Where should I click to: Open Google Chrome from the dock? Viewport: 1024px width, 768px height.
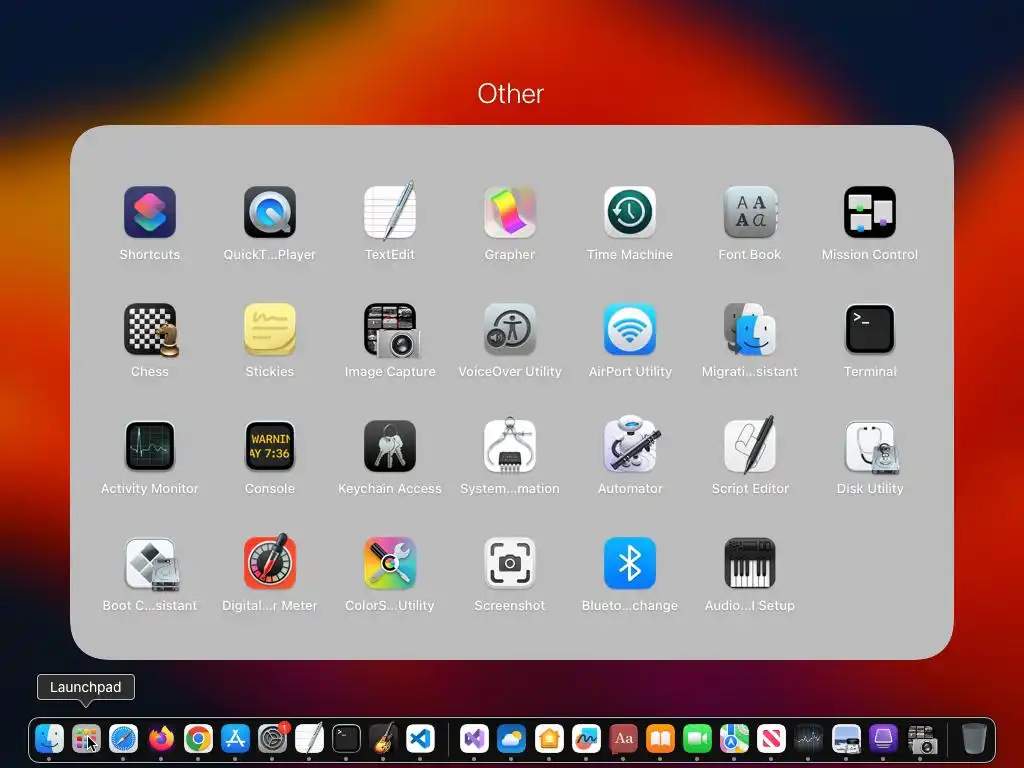click(x=198, y=739)
